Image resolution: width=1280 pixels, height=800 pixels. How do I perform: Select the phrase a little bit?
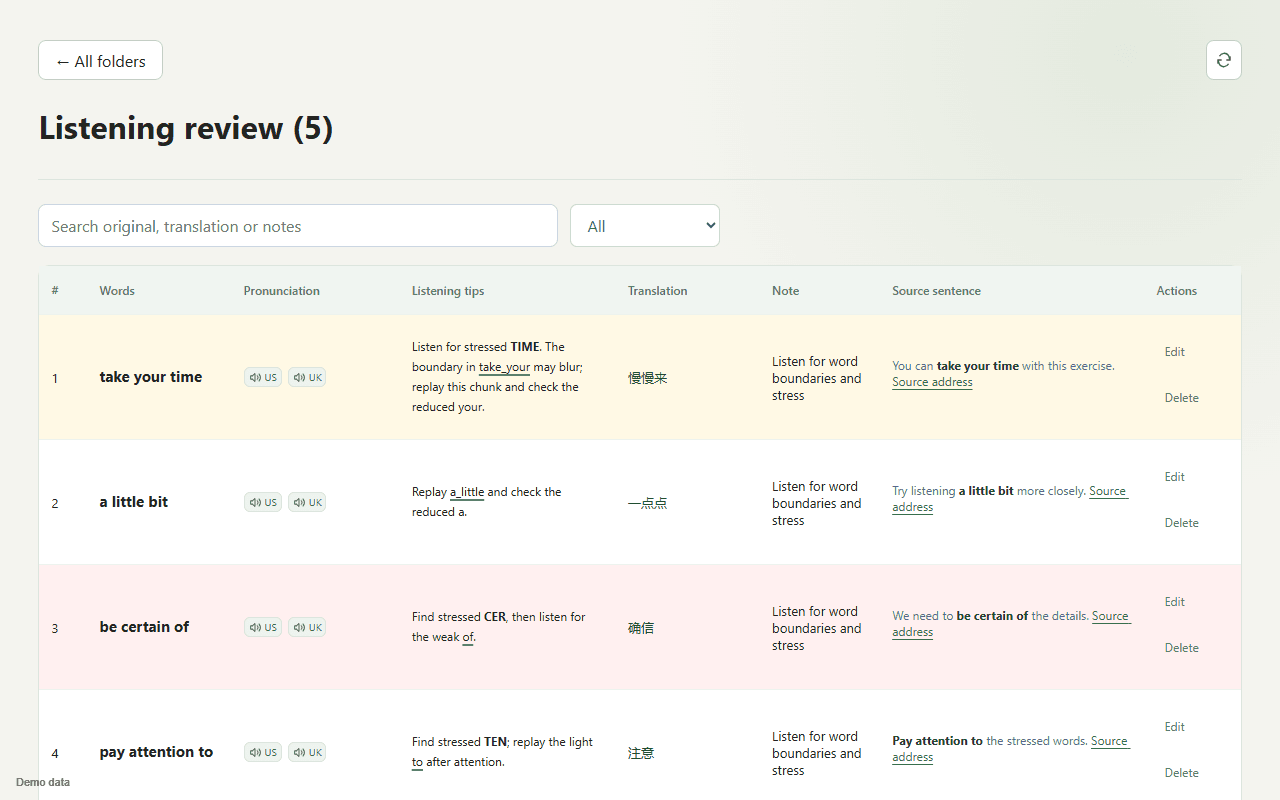(x=134, y=502)
